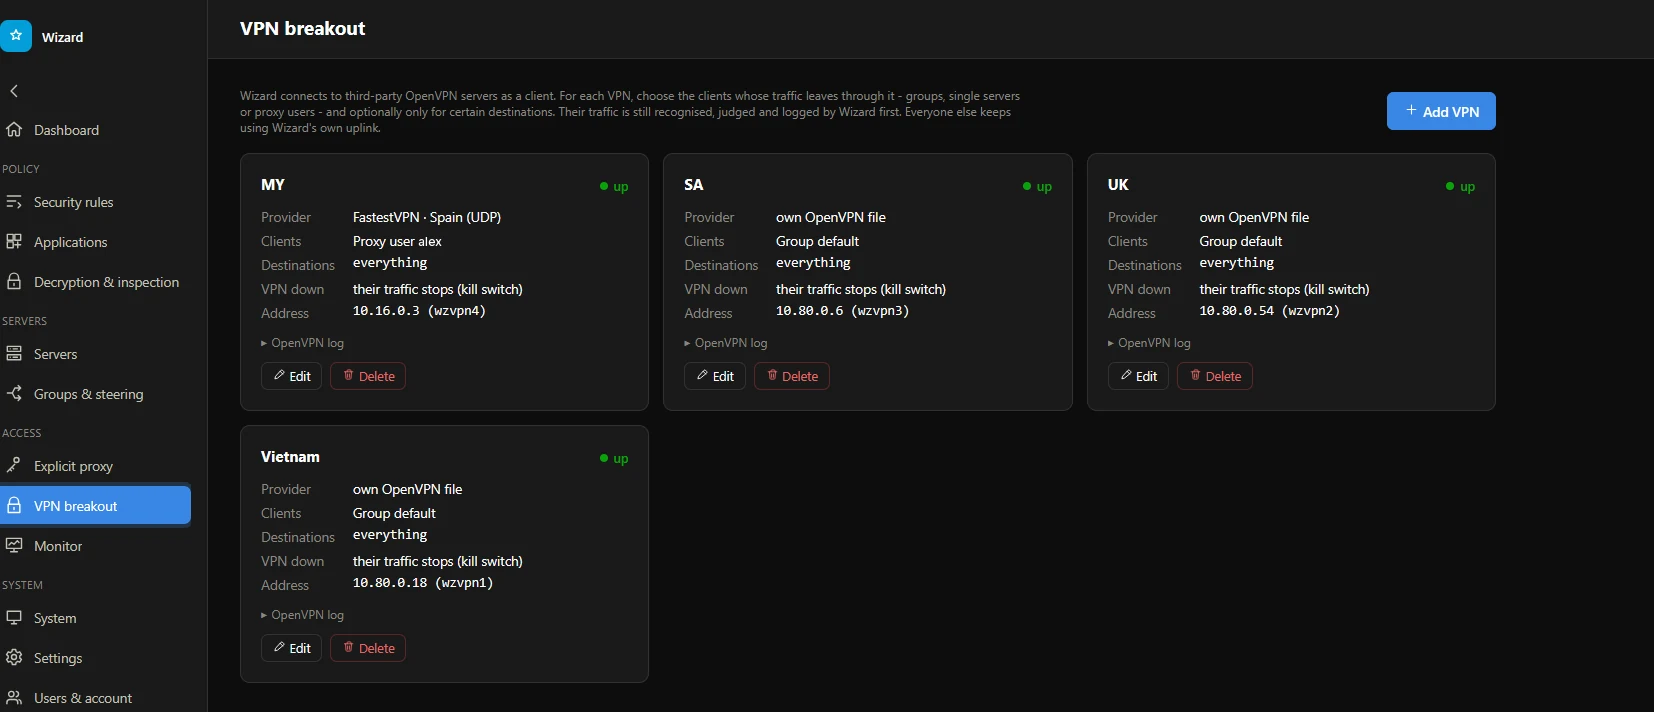This screenshot has width=1654, height=712.
Task: Click pencil icon in MY card Edit
Action: click(x=279, y=376)
